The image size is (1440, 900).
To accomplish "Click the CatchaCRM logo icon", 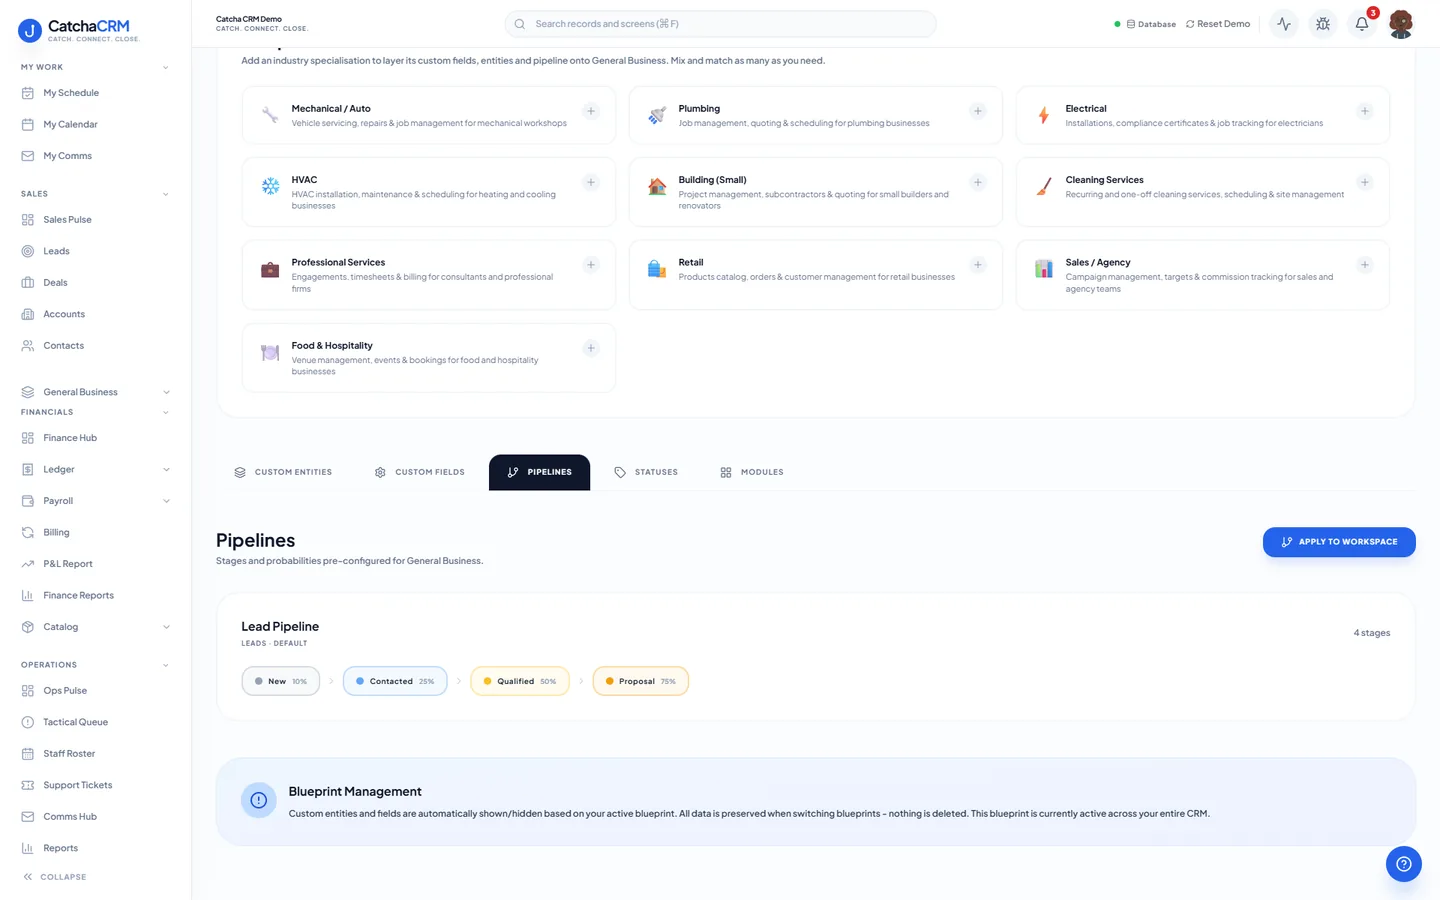I will (30, 31).
